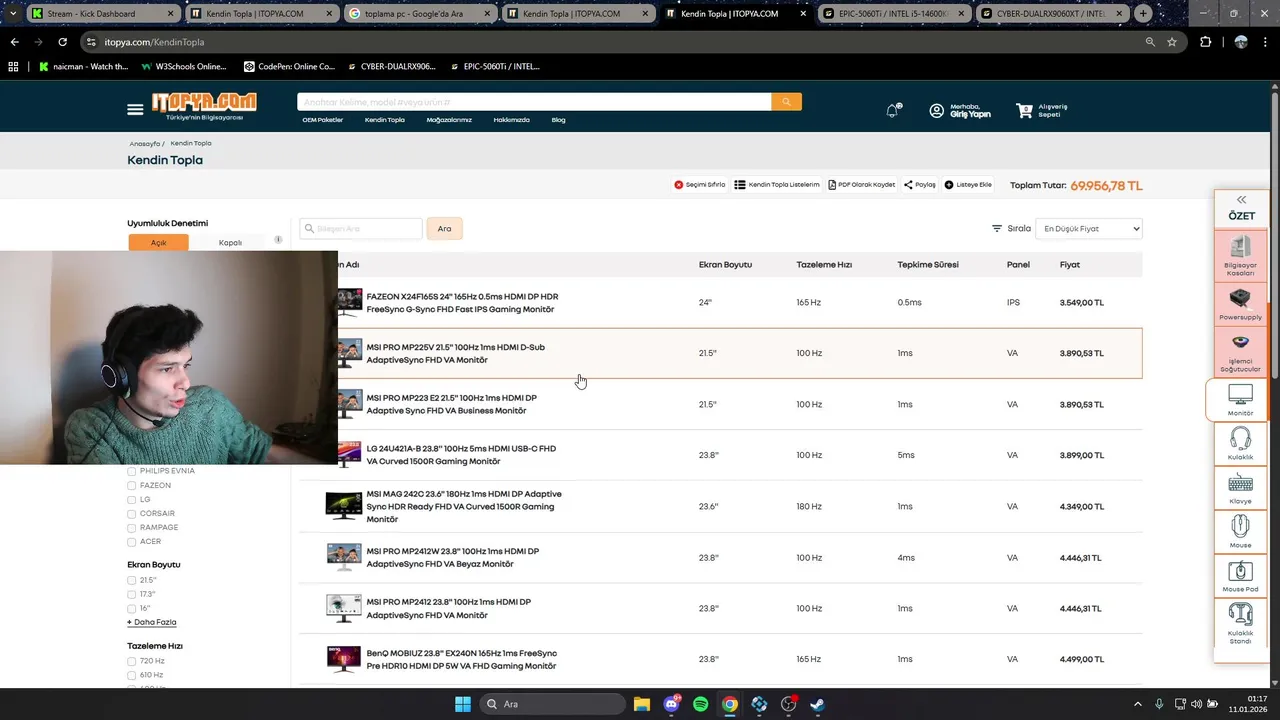Select Kulaklık Standı in summary sidebar
The height and width of the screenshot is (720, 1280).
[x=1240, y=623]
